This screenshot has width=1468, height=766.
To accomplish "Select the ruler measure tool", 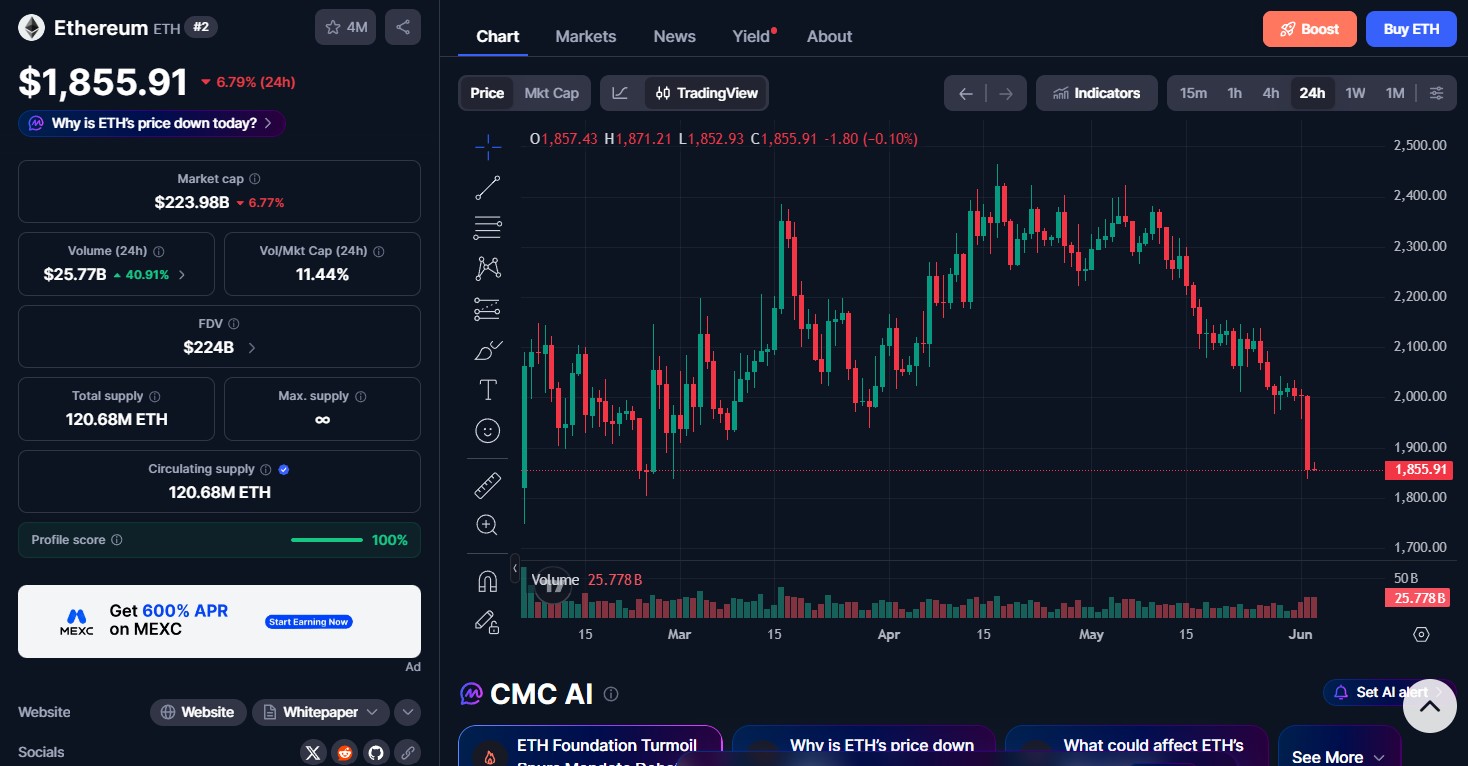I will (488, 486).
